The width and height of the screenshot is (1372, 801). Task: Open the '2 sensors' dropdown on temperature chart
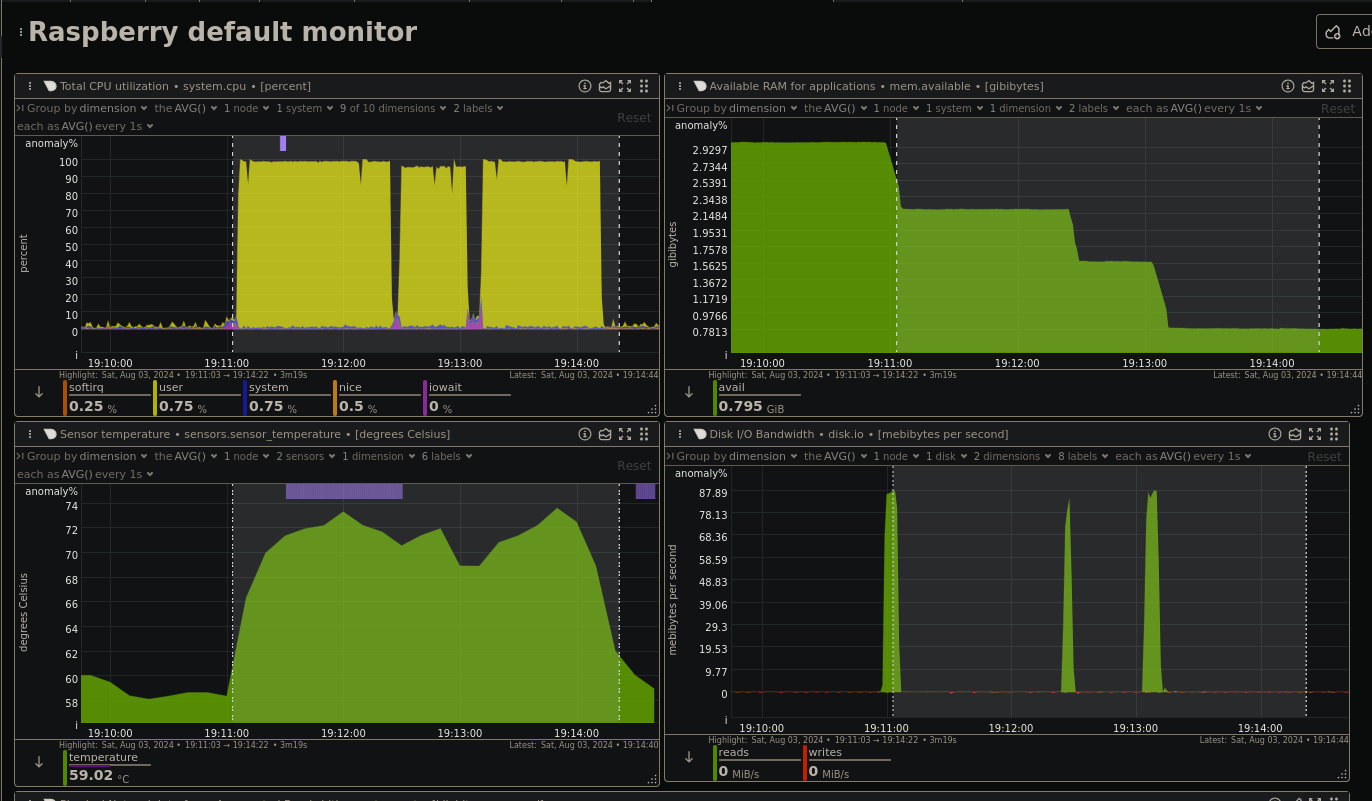point(306,456)
